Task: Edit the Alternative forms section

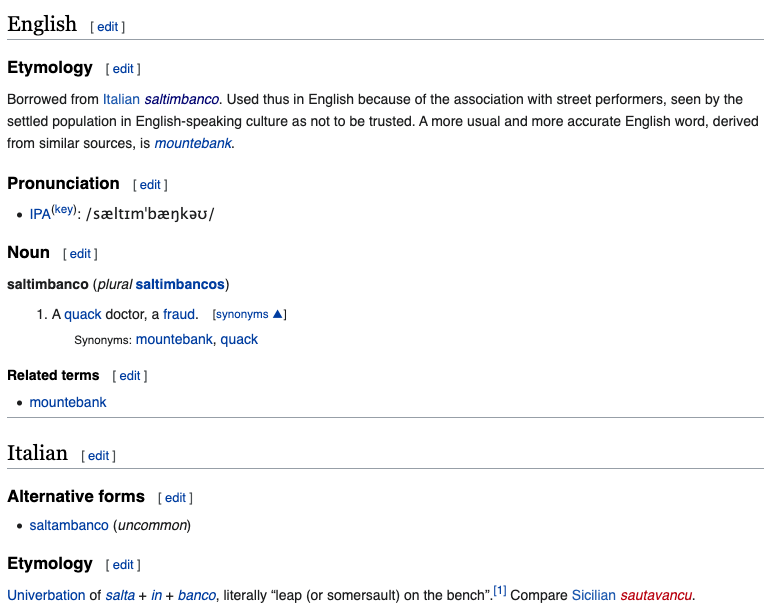Action: (x=175, y=498)
